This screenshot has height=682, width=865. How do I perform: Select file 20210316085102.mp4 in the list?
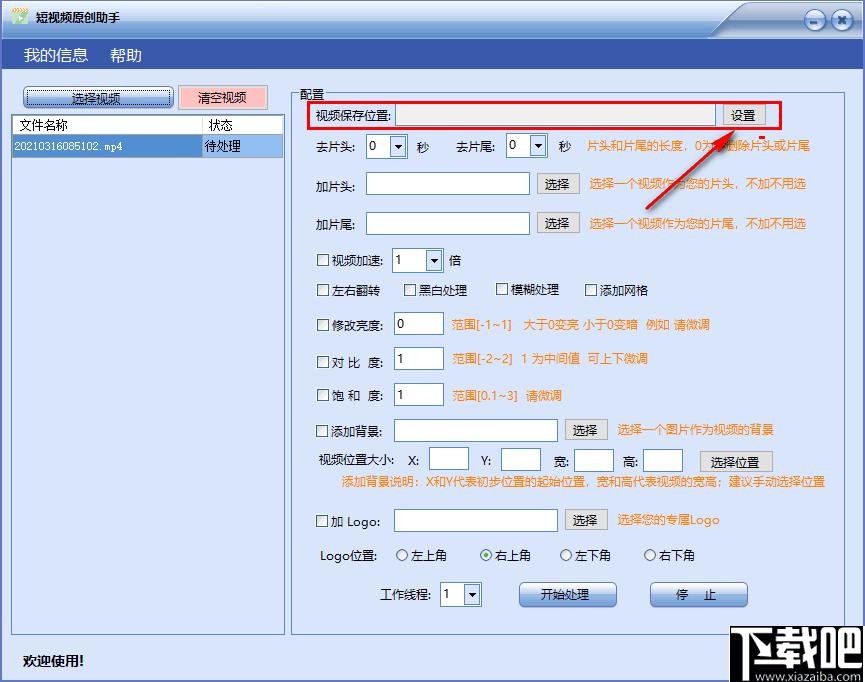pyautogui.click(x=107, y=146)
